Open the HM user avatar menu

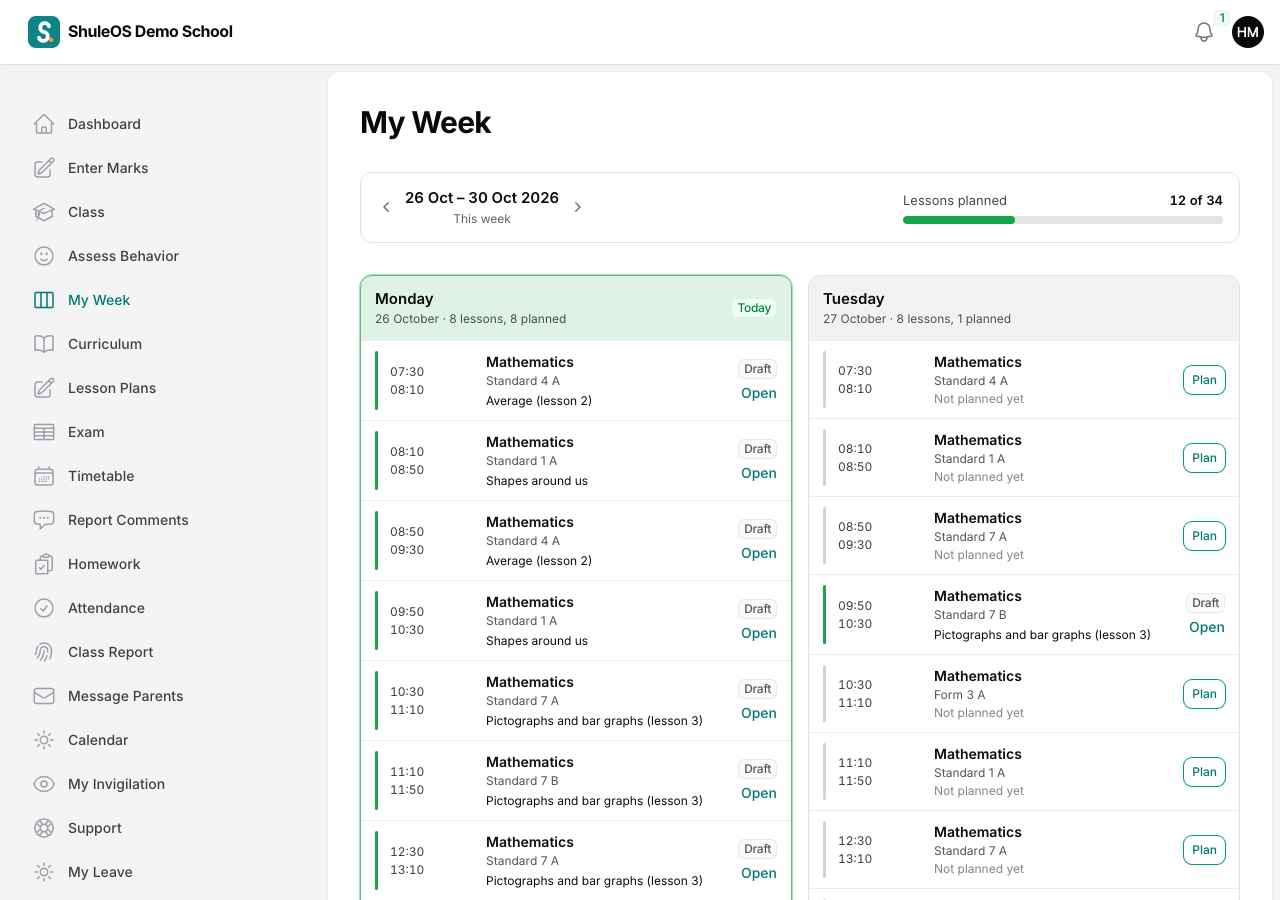tap(1248, 32)
